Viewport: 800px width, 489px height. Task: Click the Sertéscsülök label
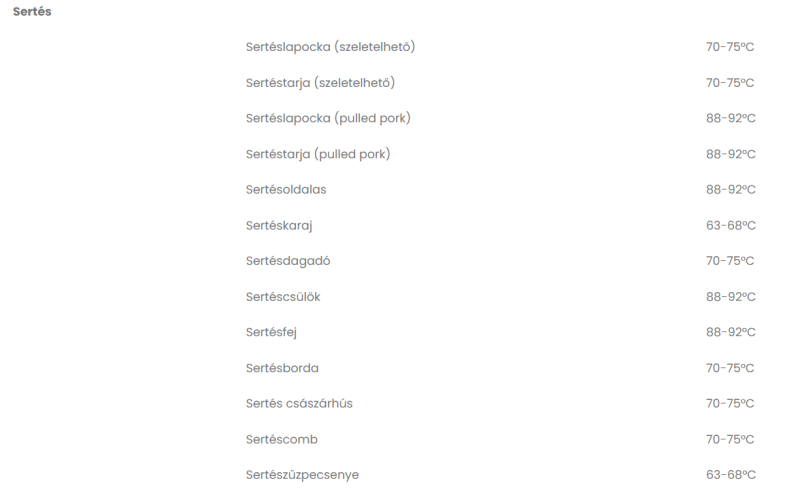(283, 297)
